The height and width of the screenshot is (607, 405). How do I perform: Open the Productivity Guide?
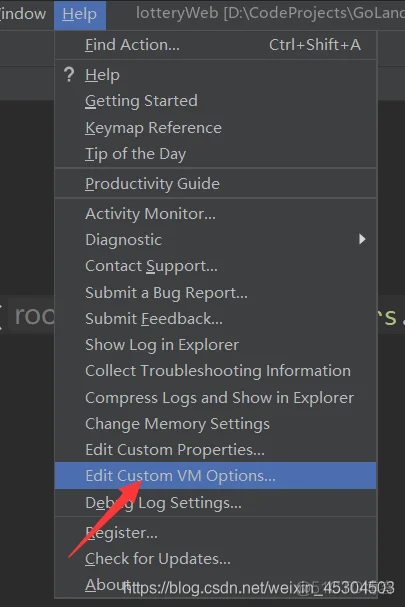pos(215,183)
